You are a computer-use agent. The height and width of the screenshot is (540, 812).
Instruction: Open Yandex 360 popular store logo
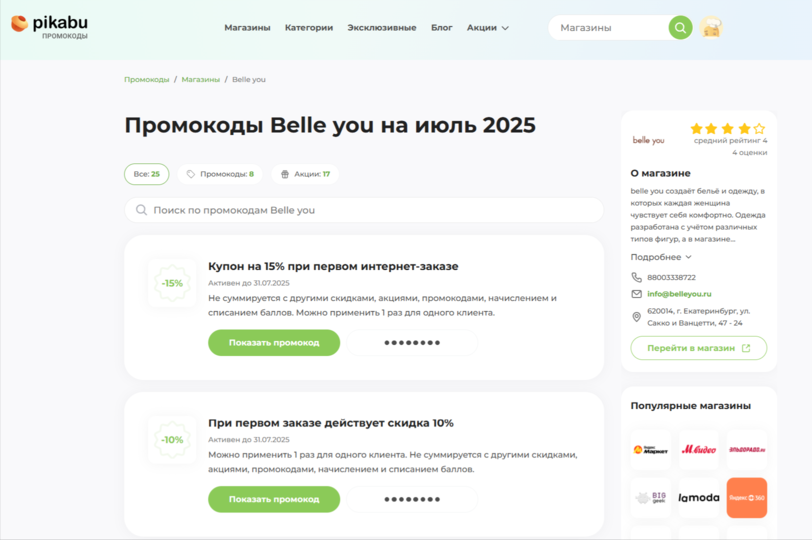click(x=747, y=498)
